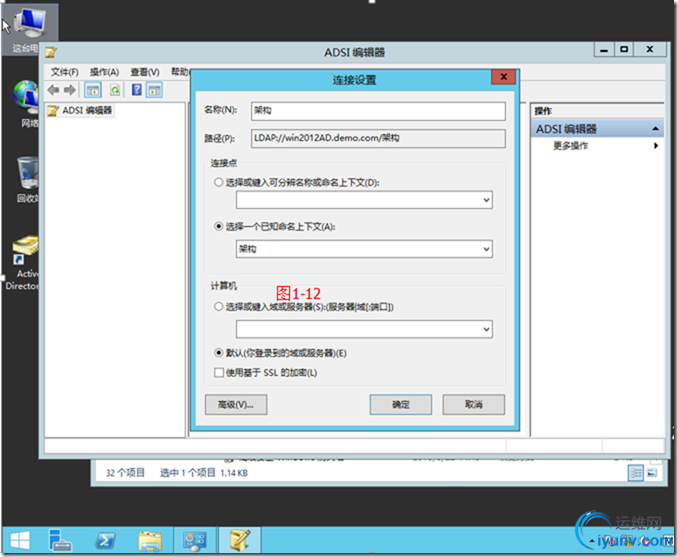The height and width of the screenshot is (557, 678).
Task: Click the green Refresh toolbar icon
Action: [115, 90]
